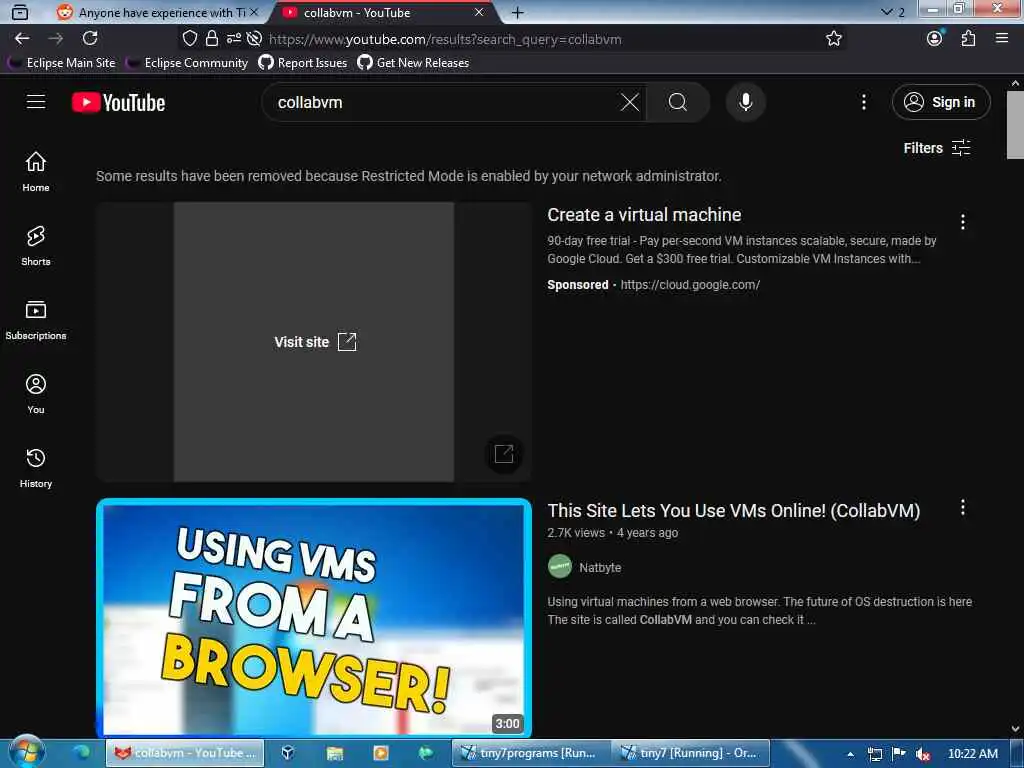1024x768 pixels.
Task: Open Action Center flag tray icon
Action: 899,754
